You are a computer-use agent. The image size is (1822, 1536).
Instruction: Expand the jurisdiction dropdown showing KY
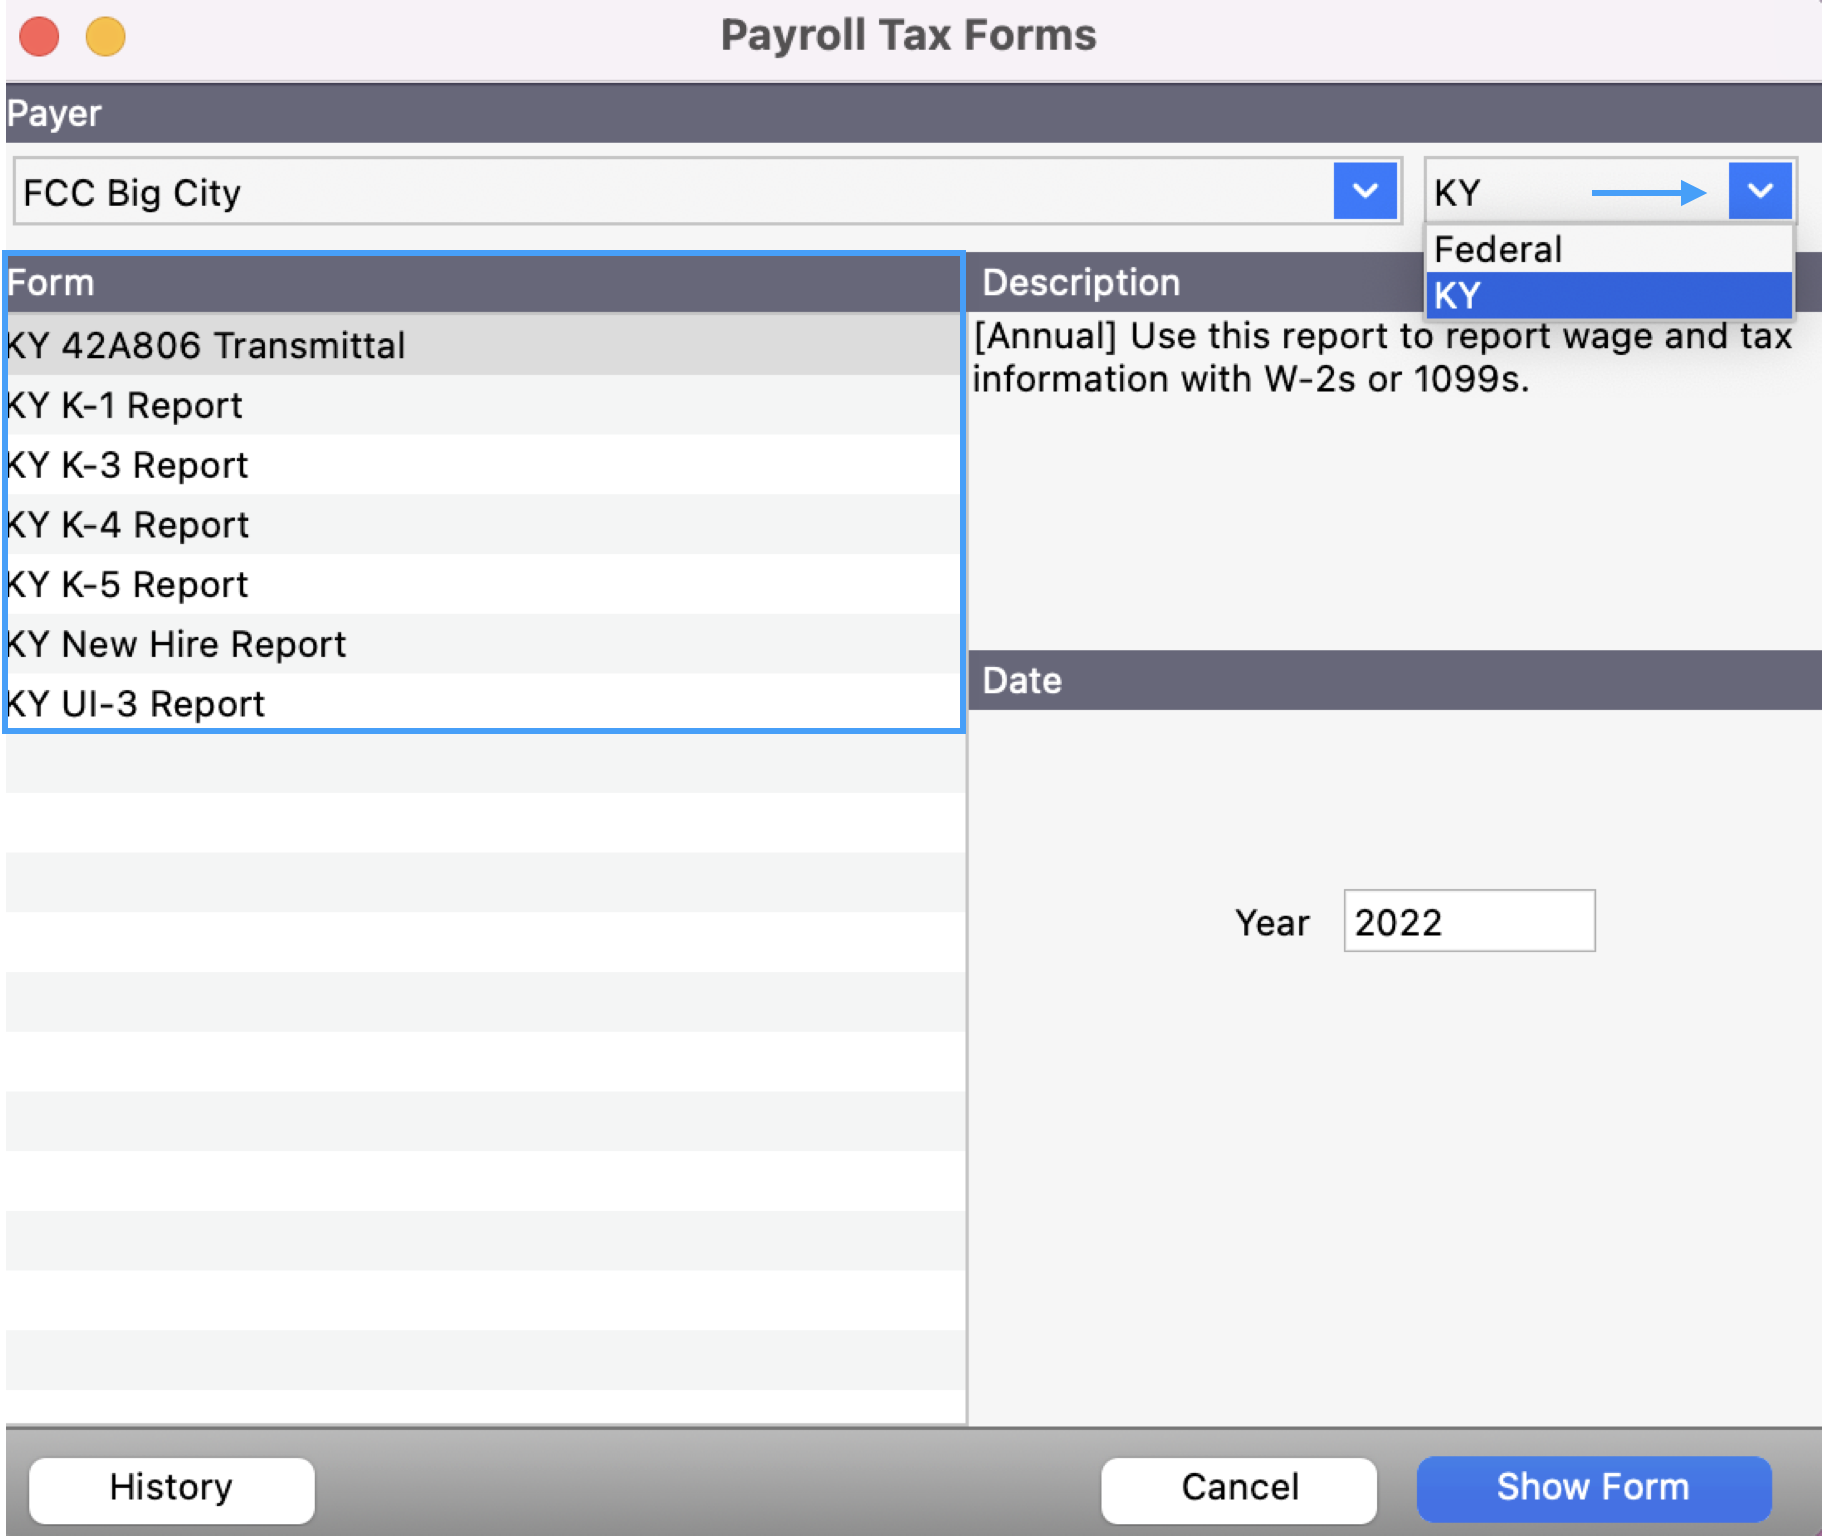[1761, 191]
